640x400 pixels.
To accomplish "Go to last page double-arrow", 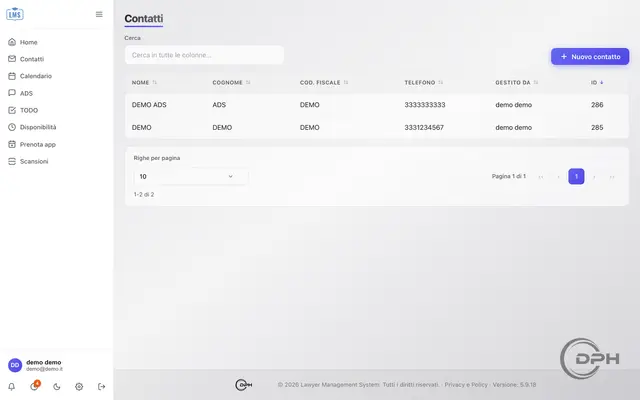I will click(x=612, y=177).
